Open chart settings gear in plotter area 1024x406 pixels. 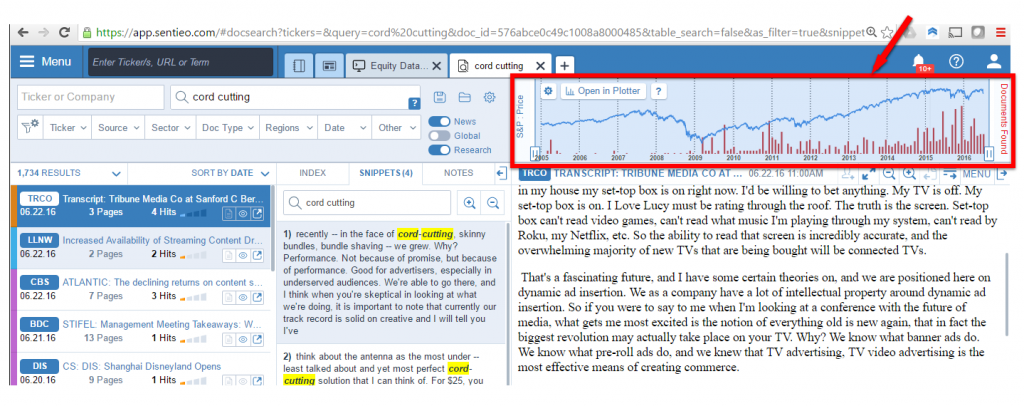point(549,91)
